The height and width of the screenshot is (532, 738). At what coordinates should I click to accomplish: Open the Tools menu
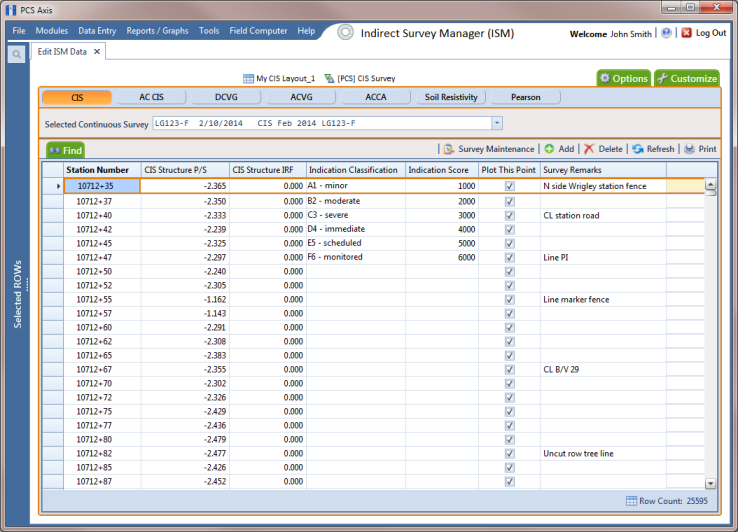pyautogui.click(x=209, y=31)
